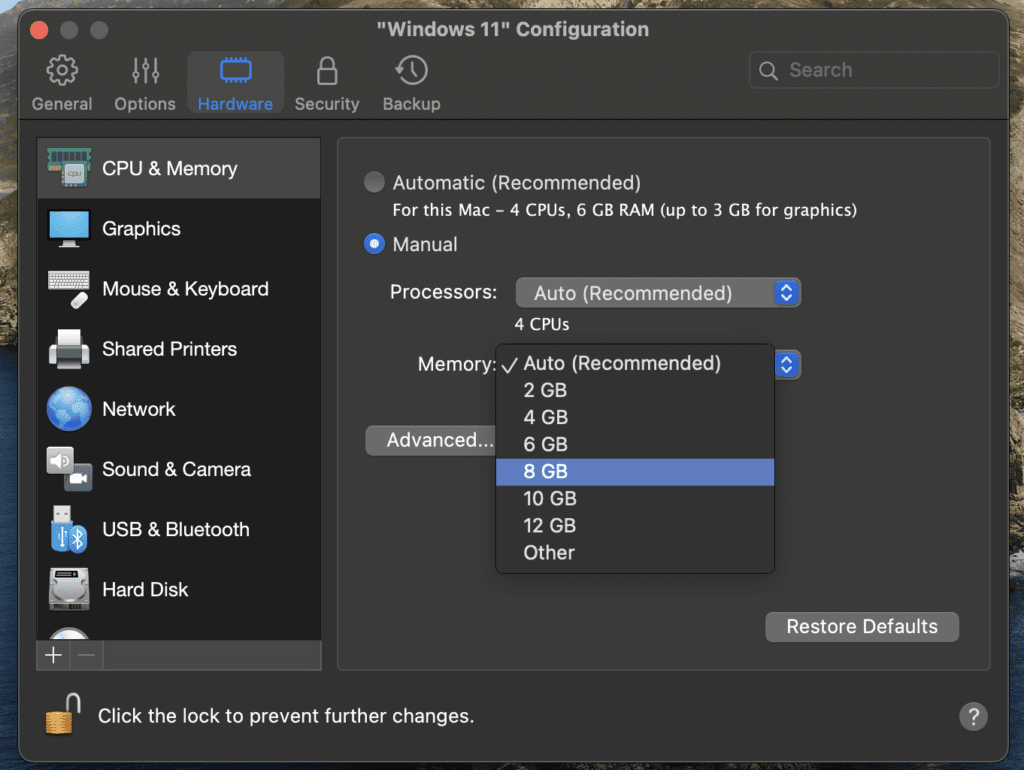This screenshot has height=770, width=1024.
Task: Select Automatic (Recommended) radio button
Action: (x=374, y=182)
